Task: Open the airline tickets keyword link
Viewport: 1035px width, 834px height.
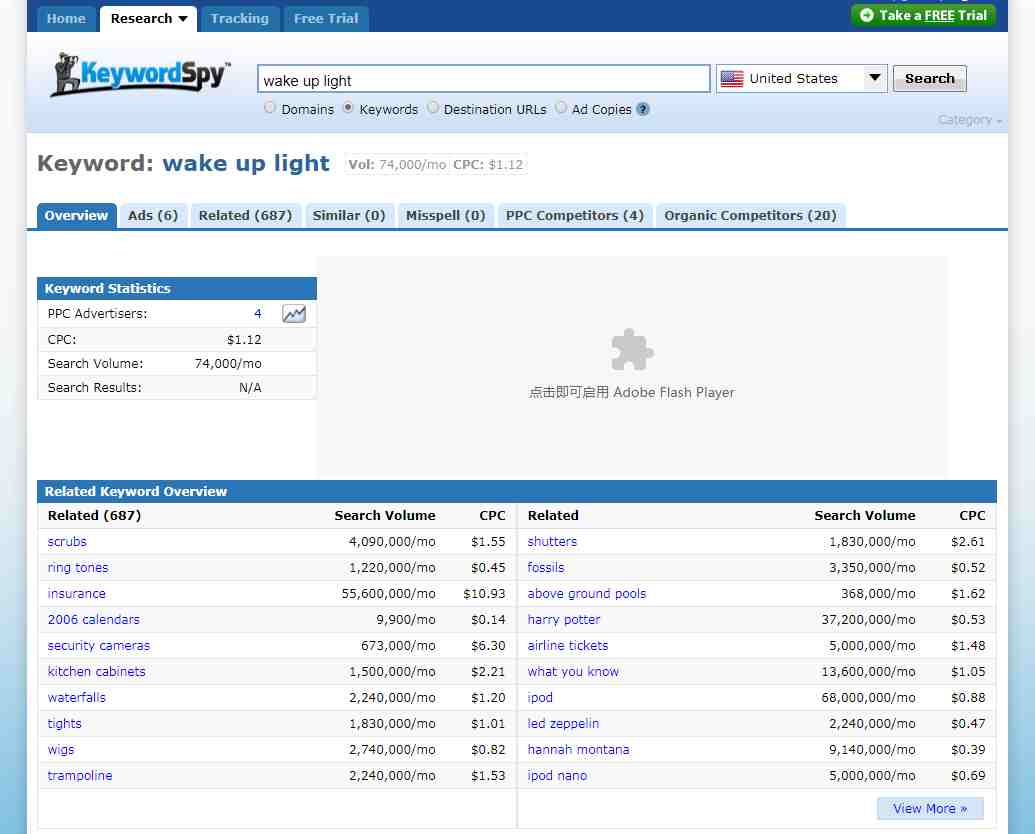Action: (x=568, y=645)
